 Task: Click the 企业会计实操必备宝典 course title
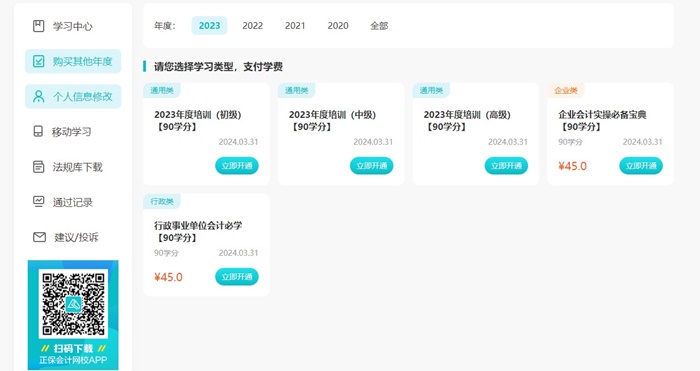pyautogui.click(x=602, y=121)
